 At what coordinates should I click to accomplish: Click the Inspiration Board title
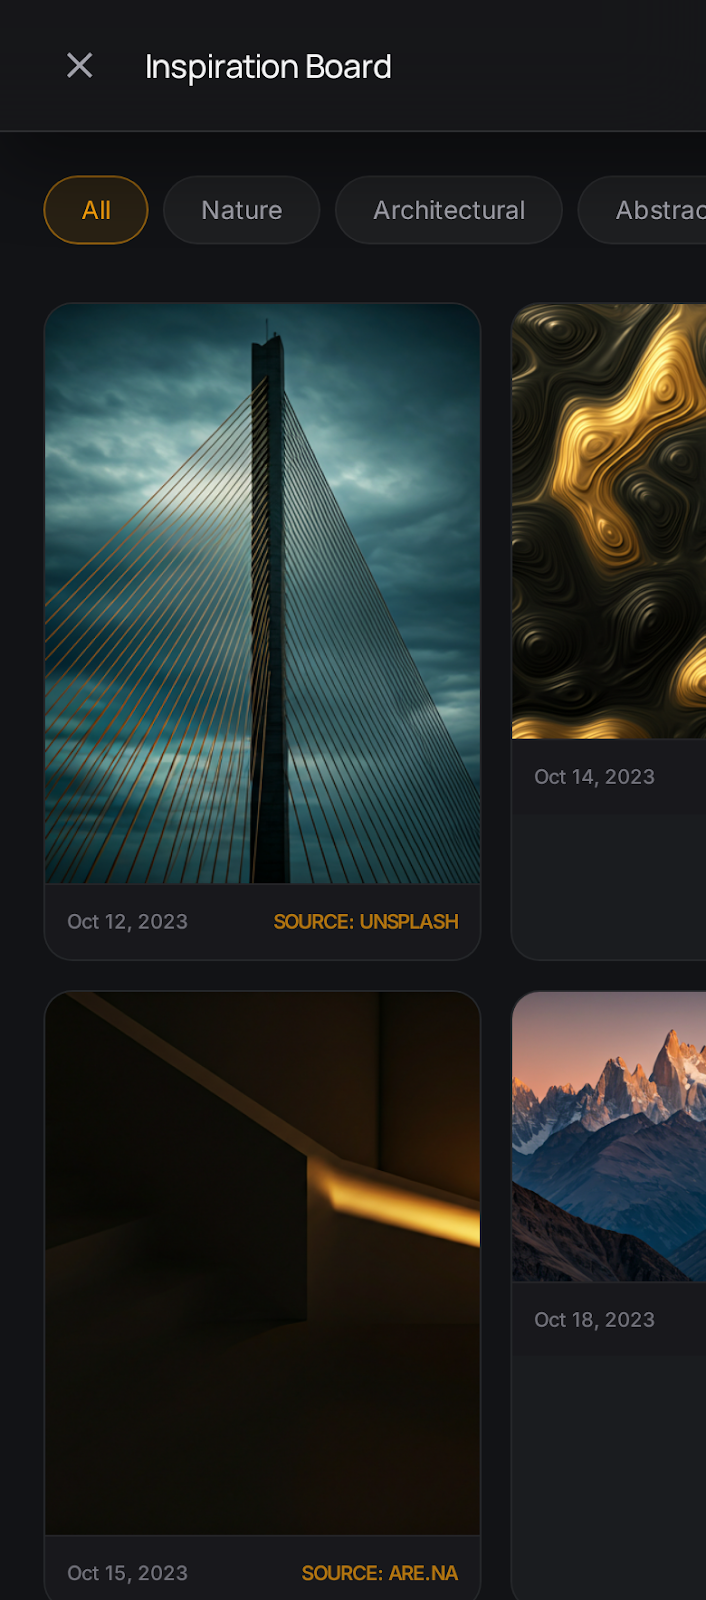pos(268,67)
